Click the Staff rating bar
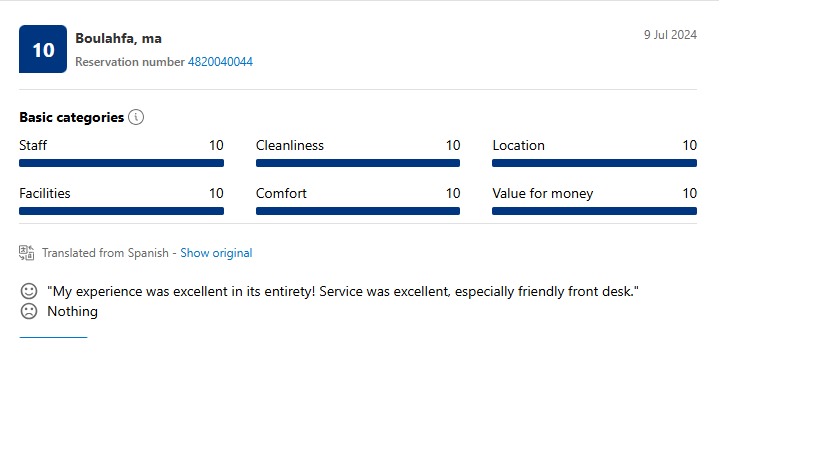819x460 pixels. 121,163
